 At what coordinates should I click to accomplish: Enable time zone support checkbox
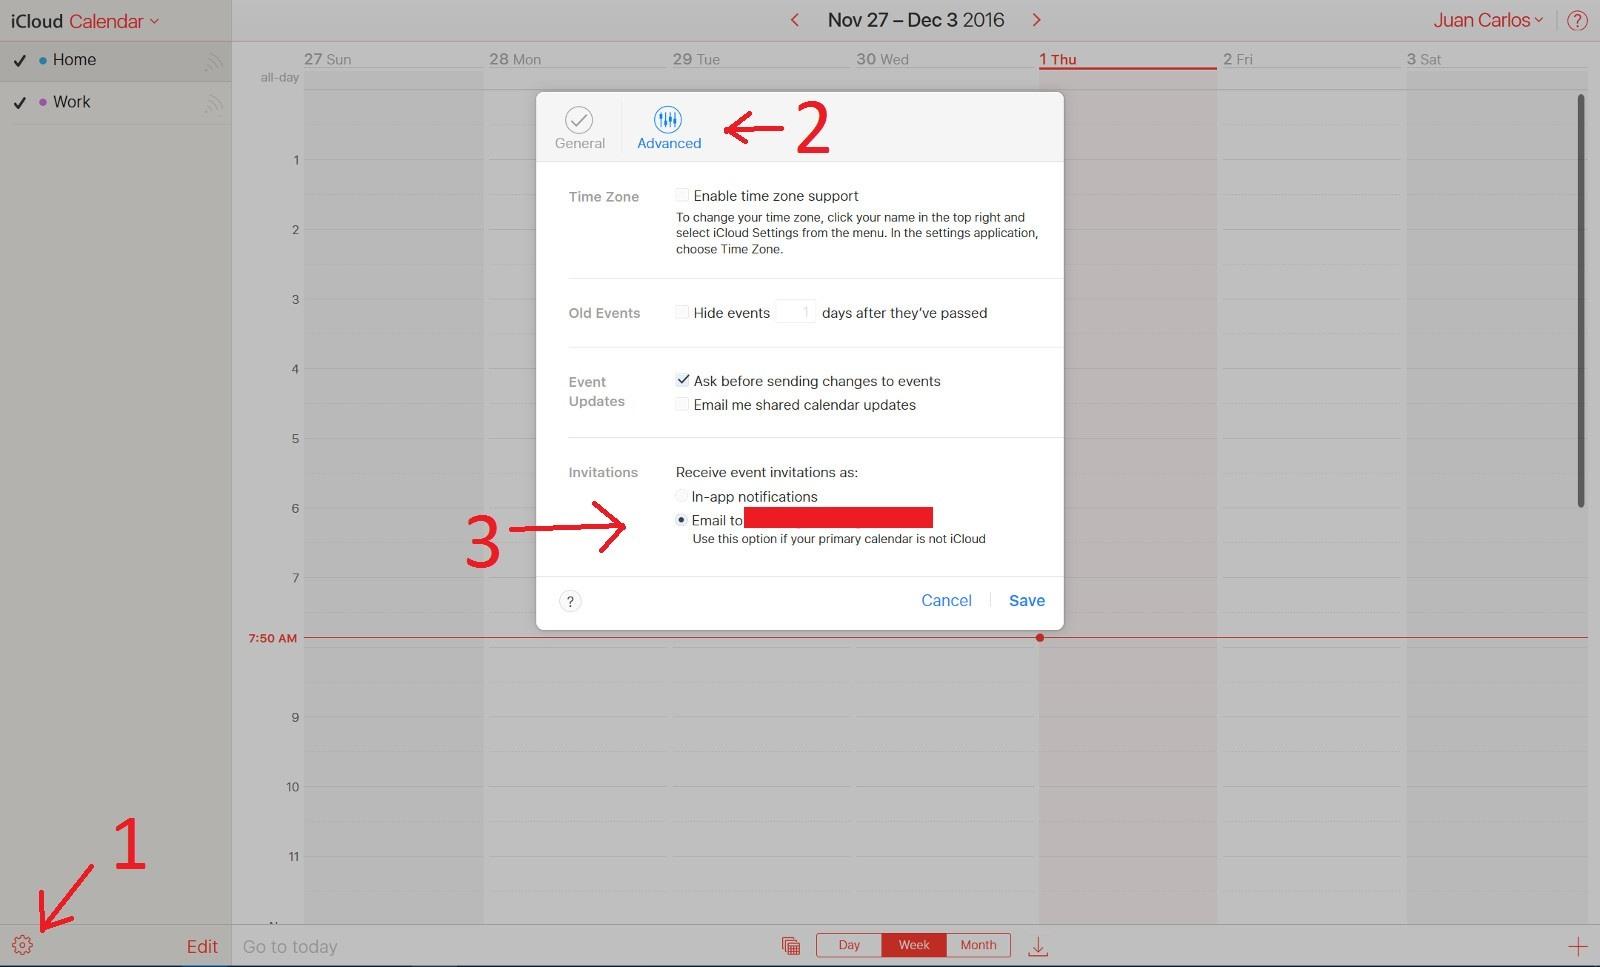click(x=682, y=195)
